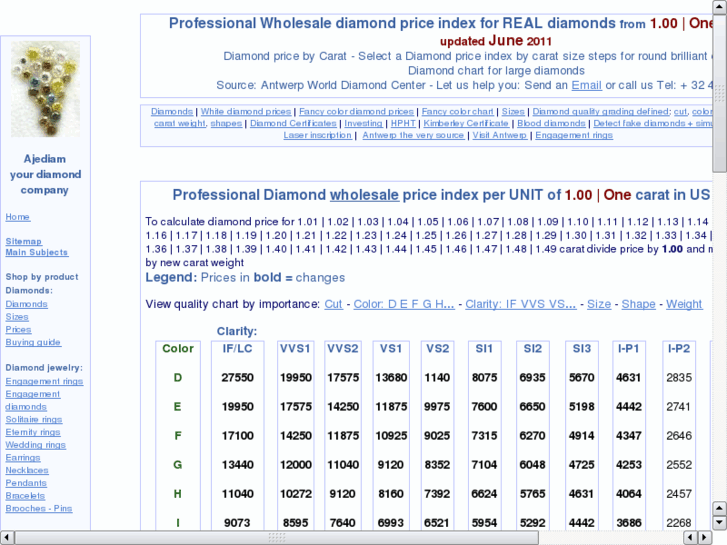727x545 pixels.
Task: Open White diamond prices nav link
Action: pos(246,111)
